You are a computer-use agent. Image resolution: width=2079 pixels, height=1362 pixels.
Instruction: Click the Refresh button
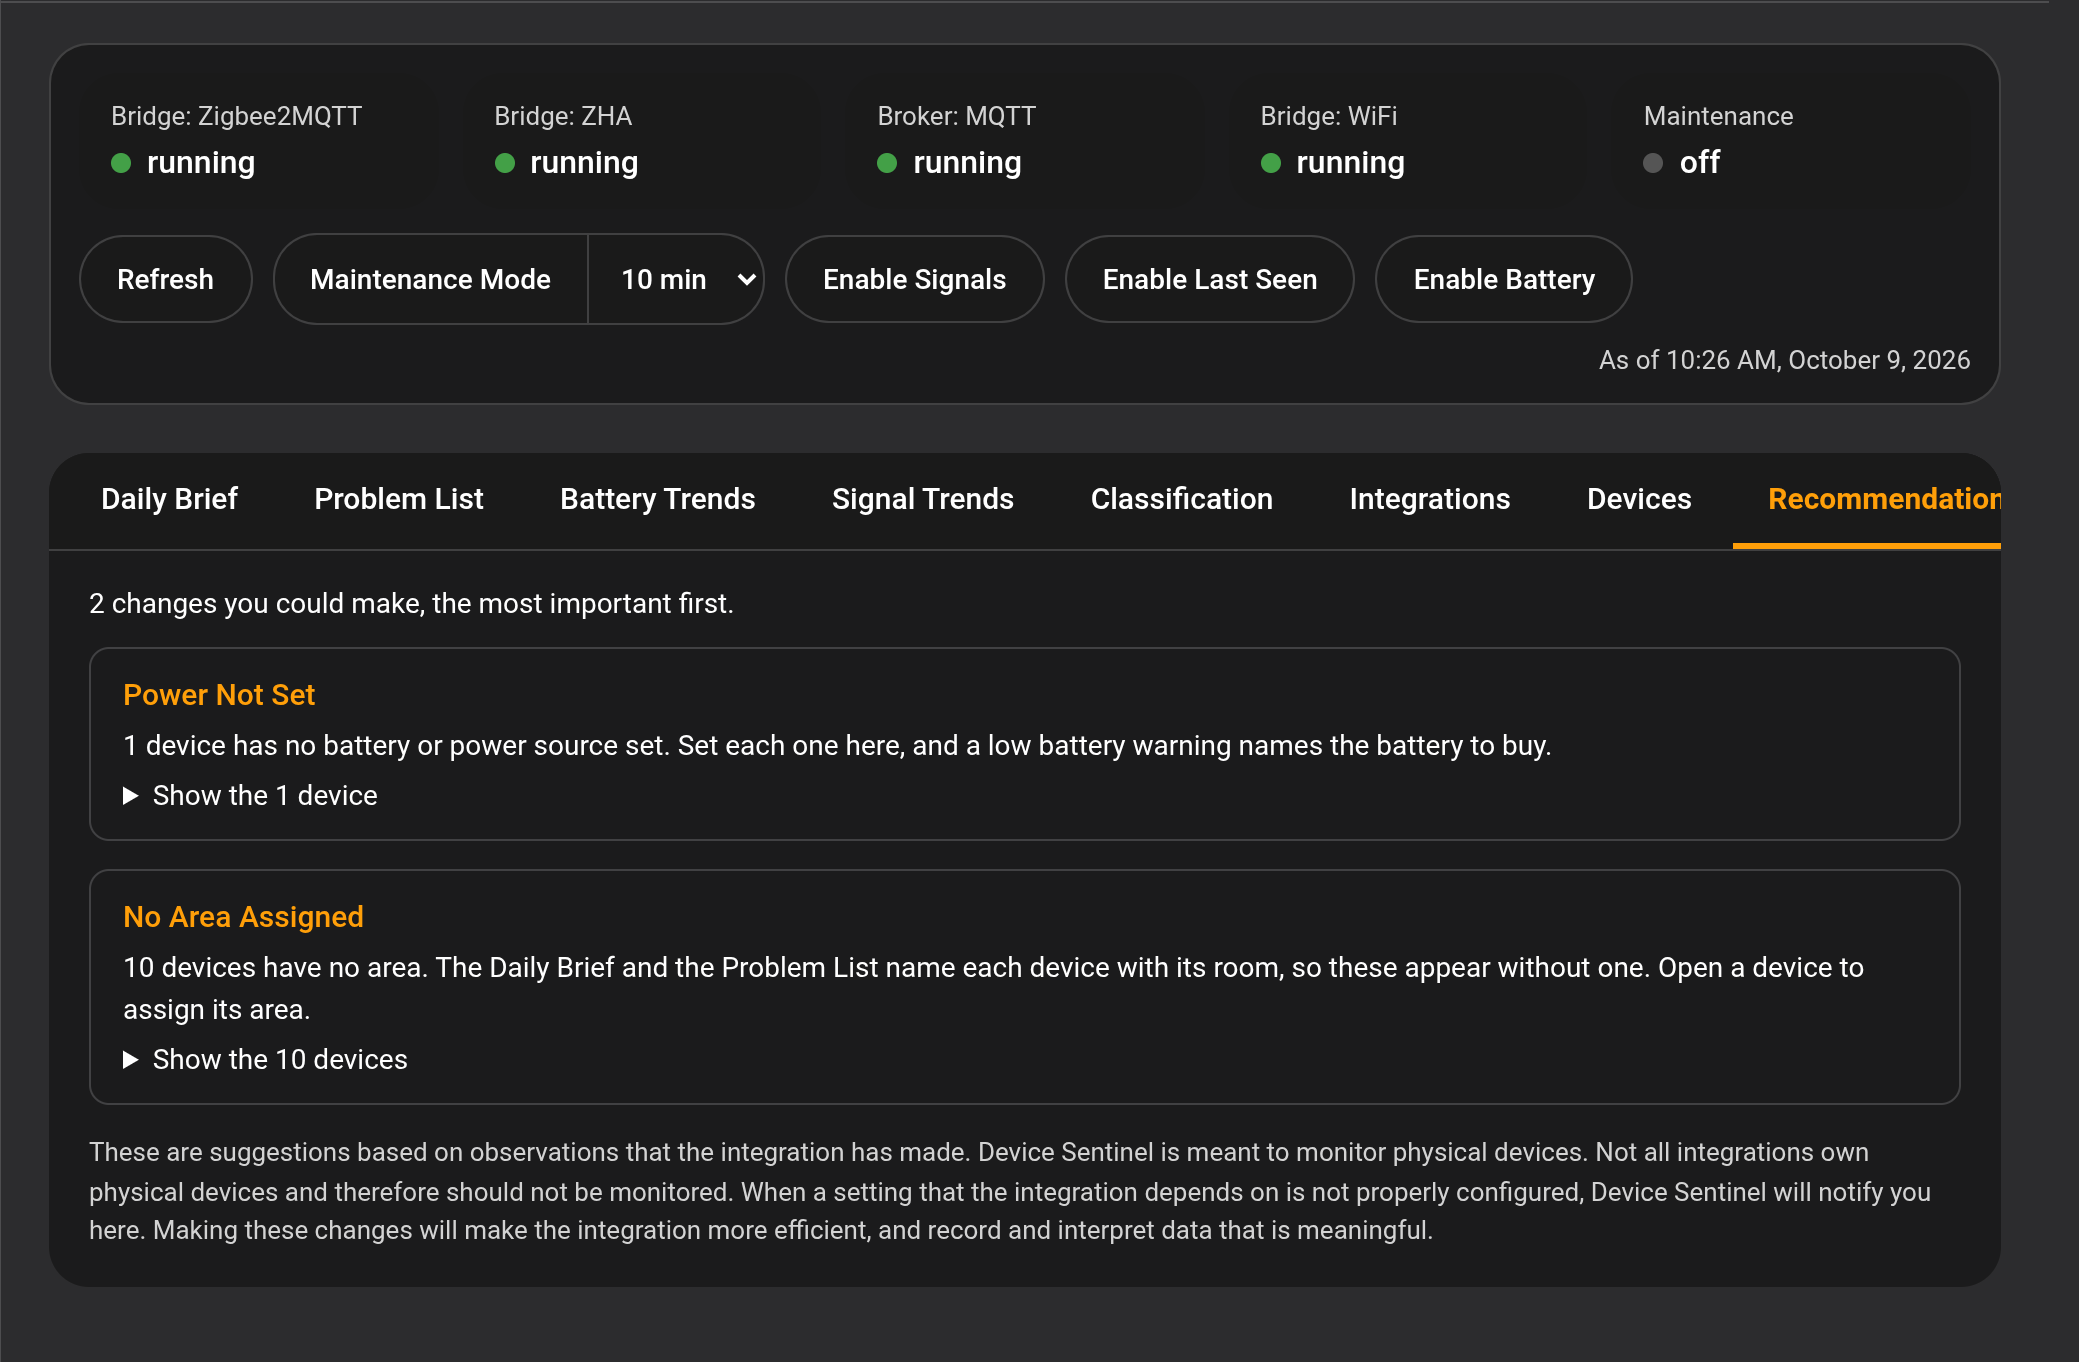click(x=165, y=279)
